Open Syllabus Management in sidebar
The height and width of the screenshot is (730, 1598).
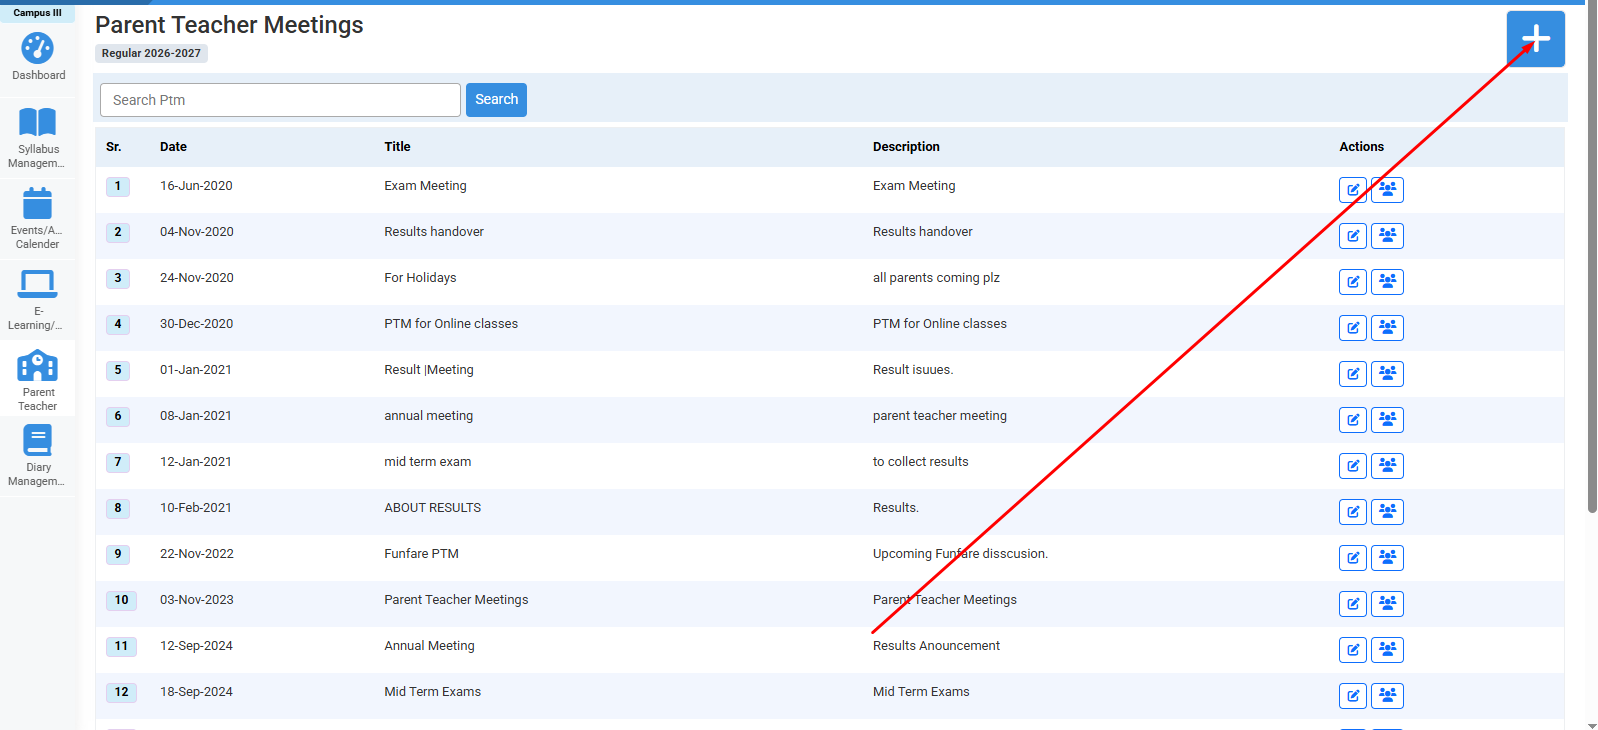38,138
